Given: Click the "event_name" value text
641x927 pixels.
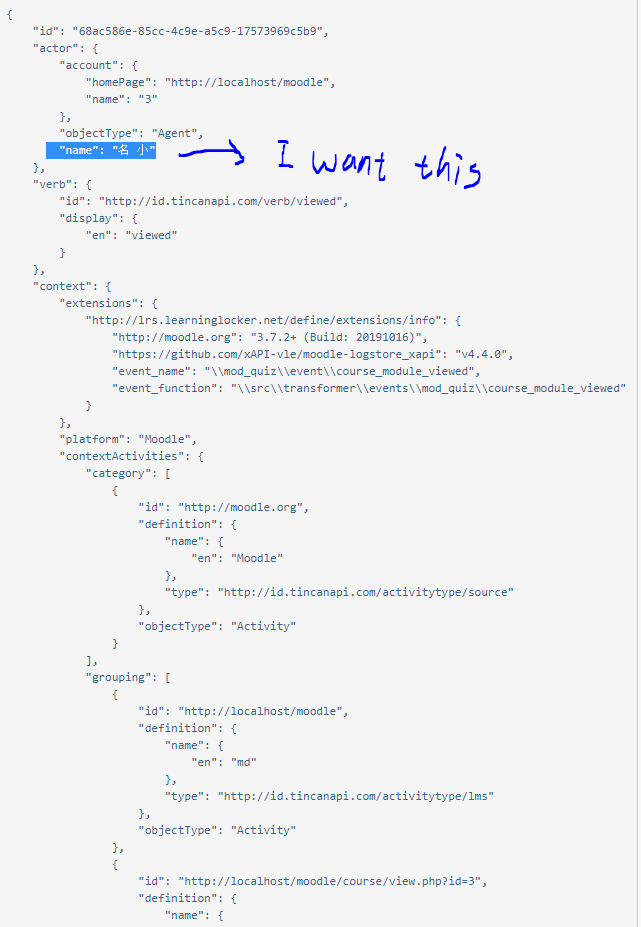Looking at the screenshot, I should pos(339,371).
